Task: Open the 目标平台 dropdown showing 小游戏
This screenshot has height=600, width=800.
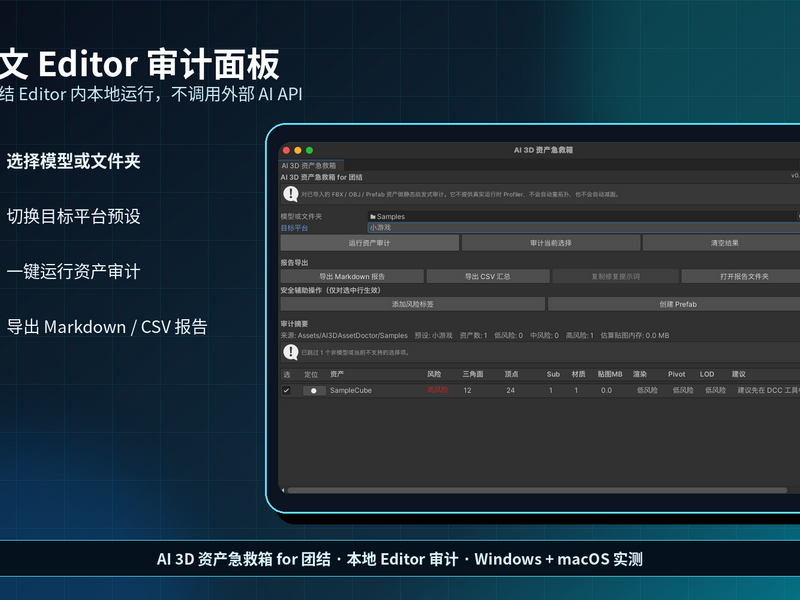Action: (x=584, y=228)
